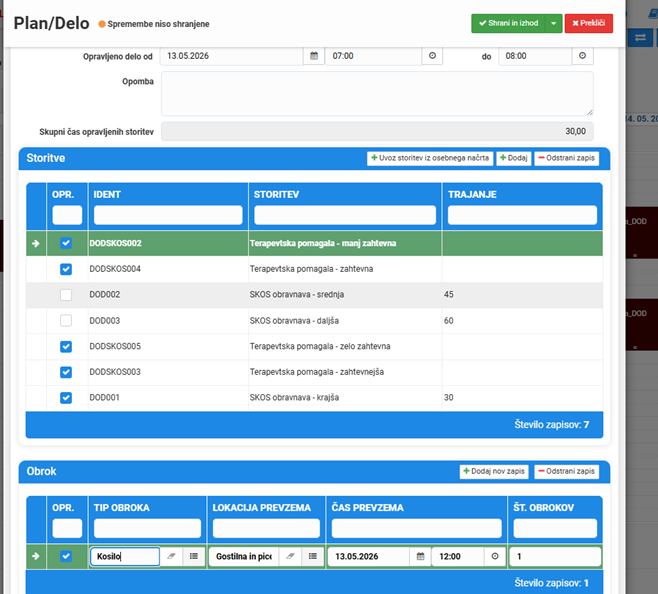
Task: Click the Obrok 13.05.2026 date input
Action: (368, 556)
